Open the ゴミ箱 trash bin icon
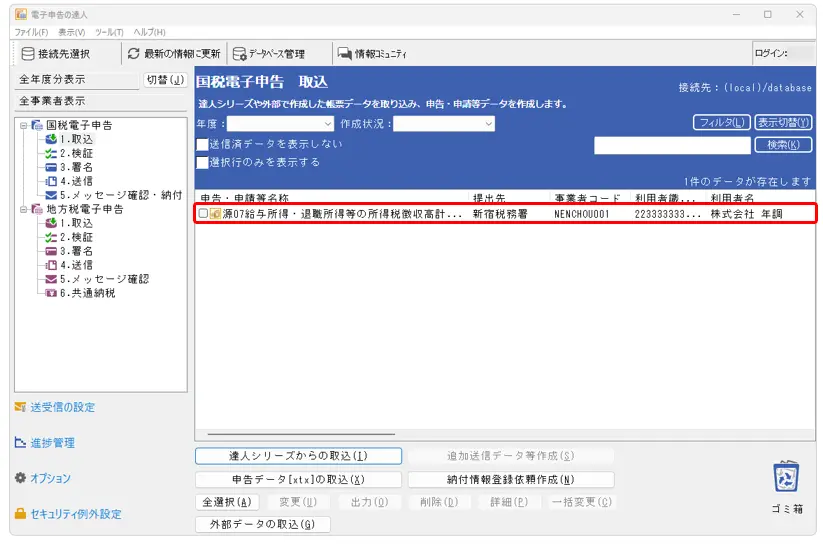This screenshot has width=823, height=549. (x=785, y=478)
